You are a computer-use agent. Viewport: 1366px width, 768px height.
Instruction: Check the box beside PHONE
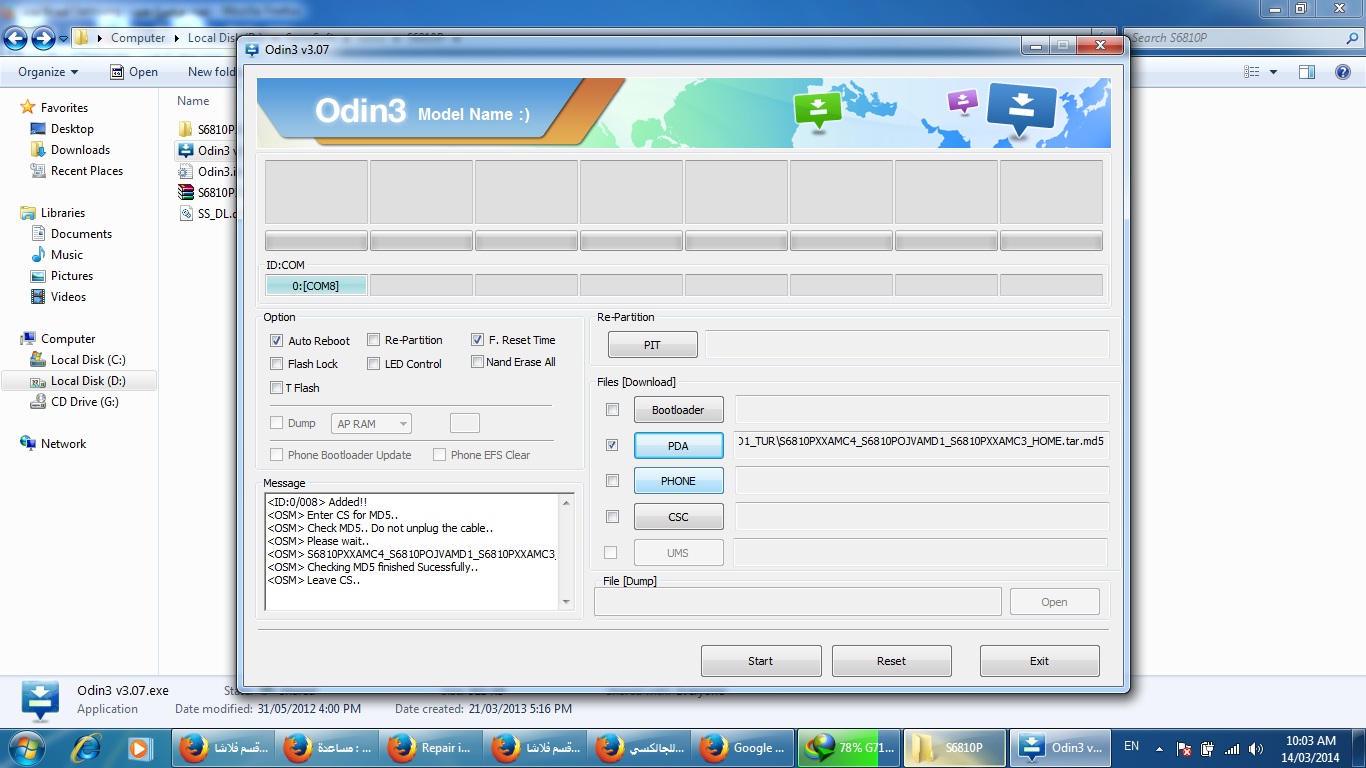pos(612,481)
